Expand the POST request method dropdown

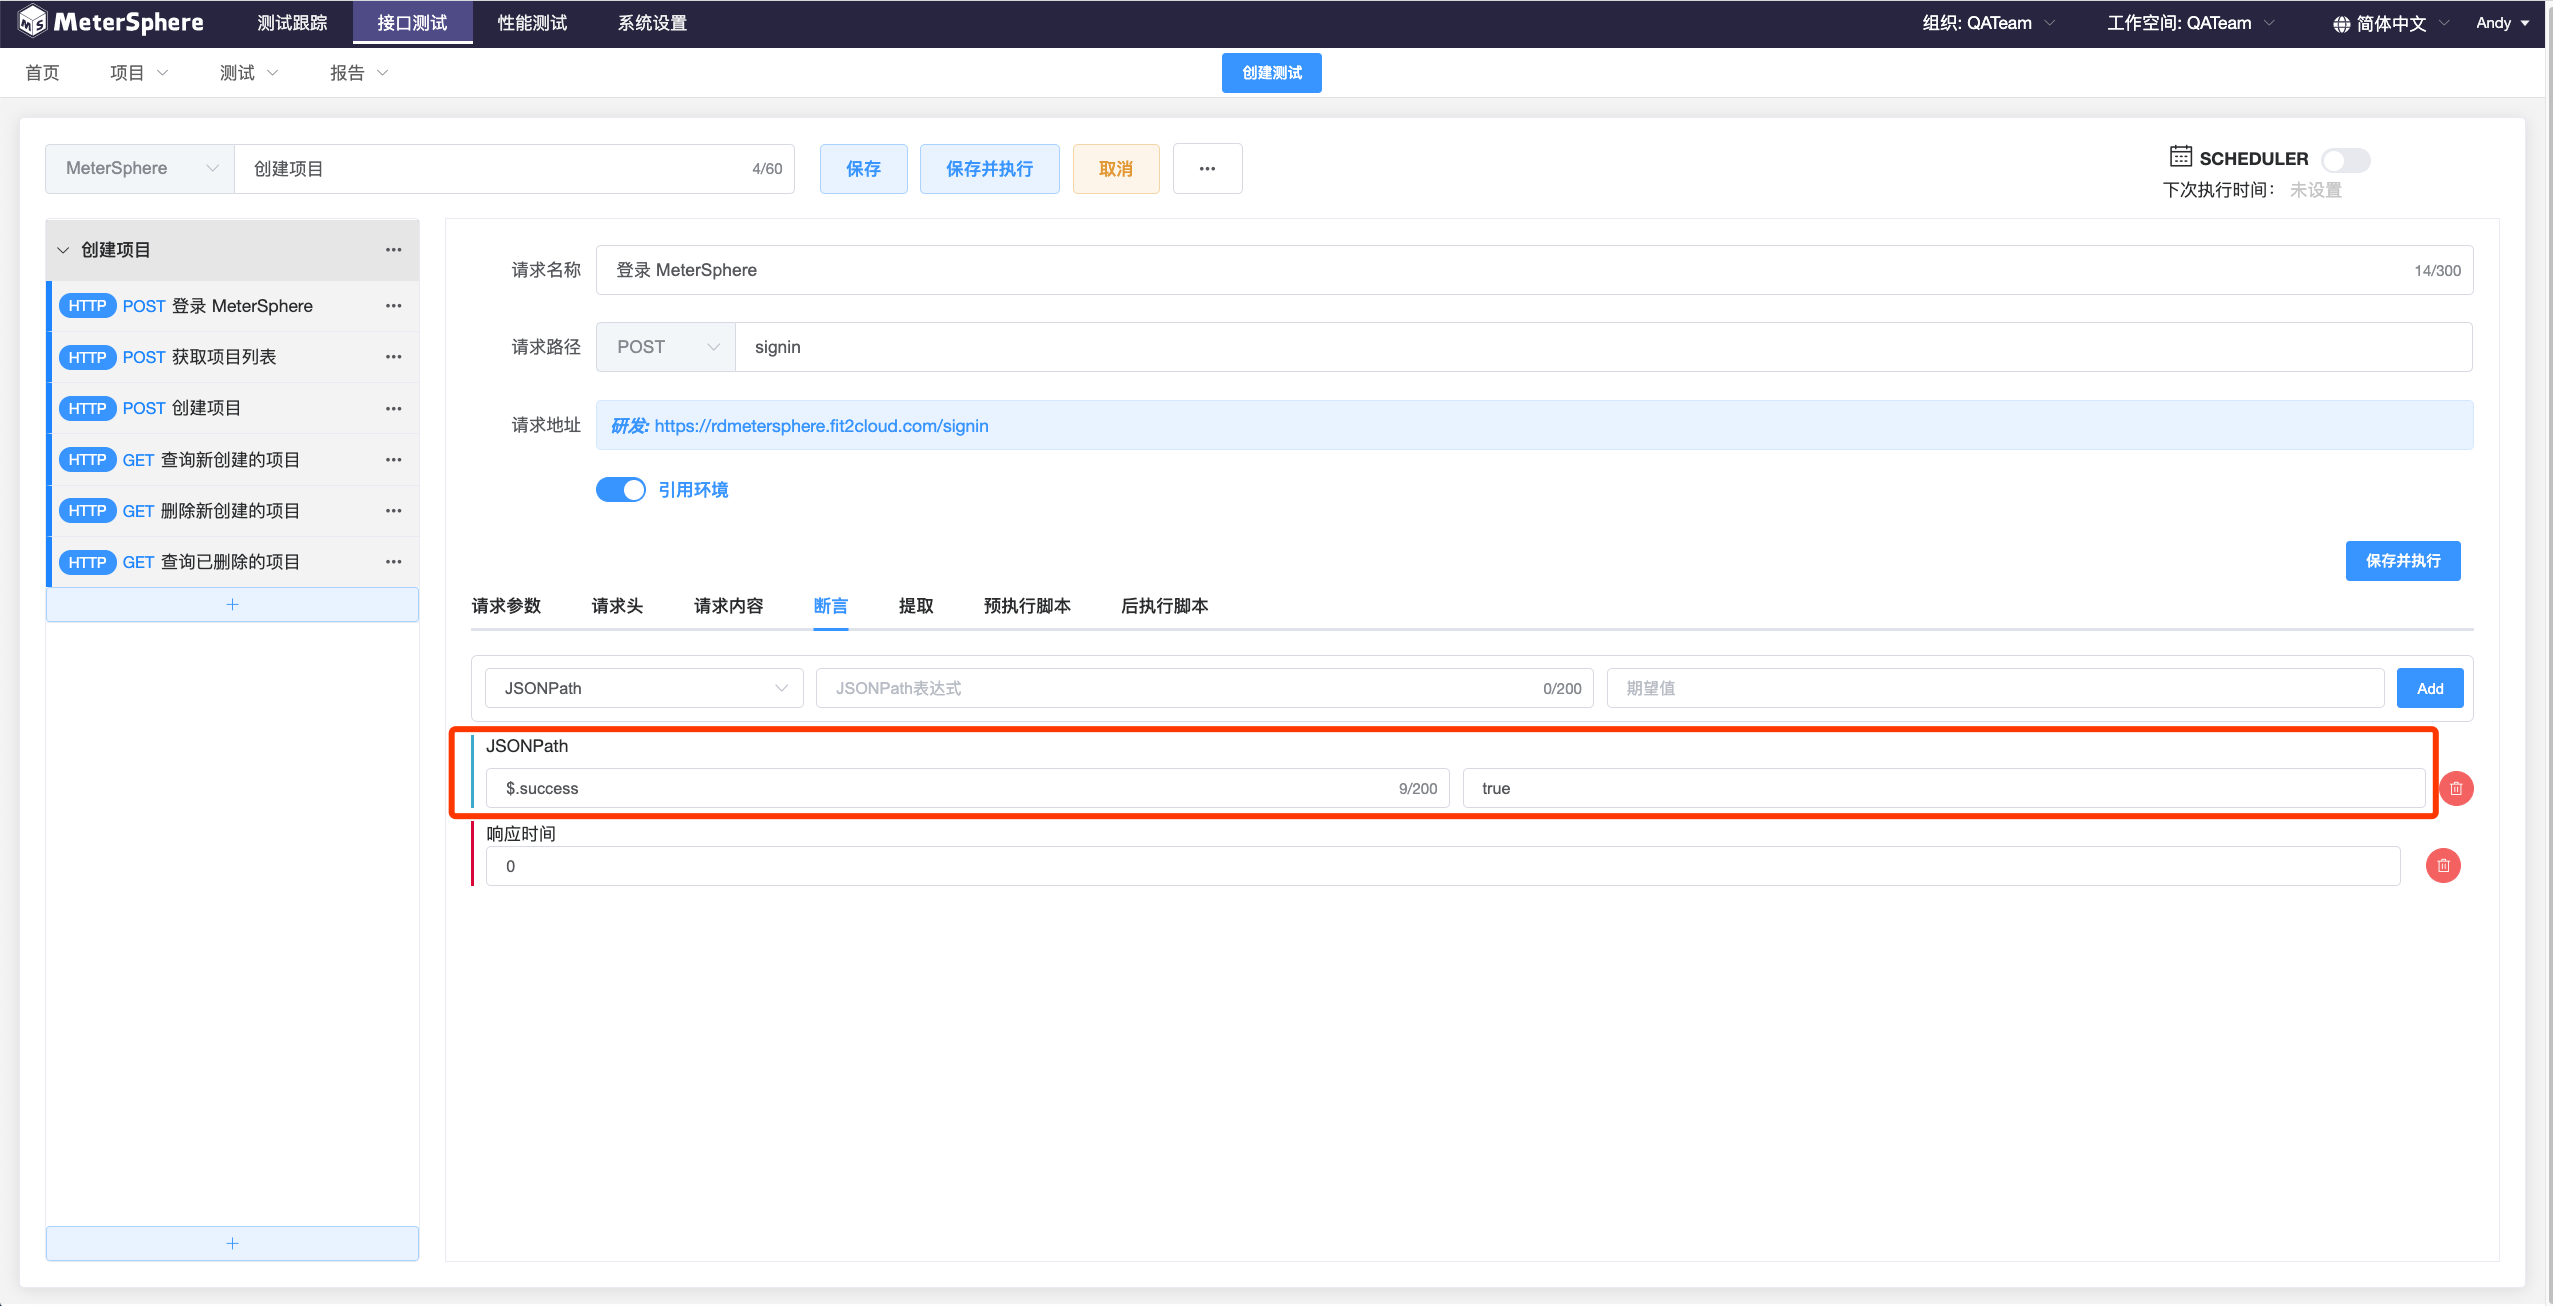click(x=666, y=347)
